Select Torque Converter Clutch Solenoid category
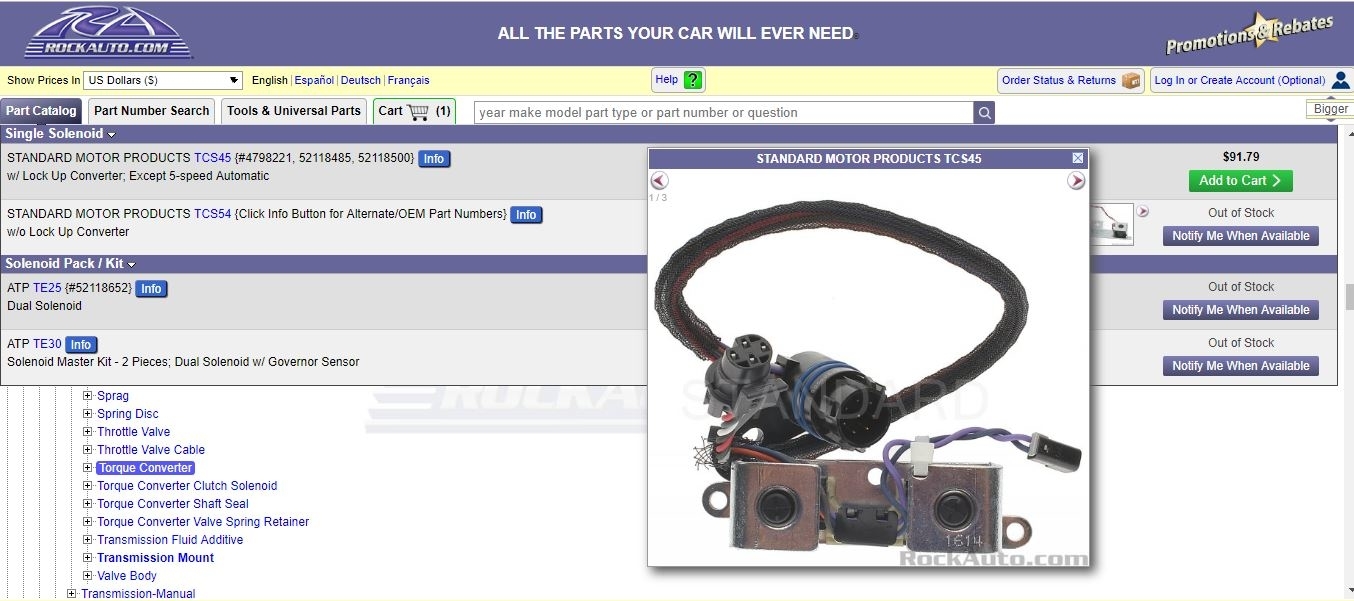Viewport: 1354px width, 601px height. 187,486
